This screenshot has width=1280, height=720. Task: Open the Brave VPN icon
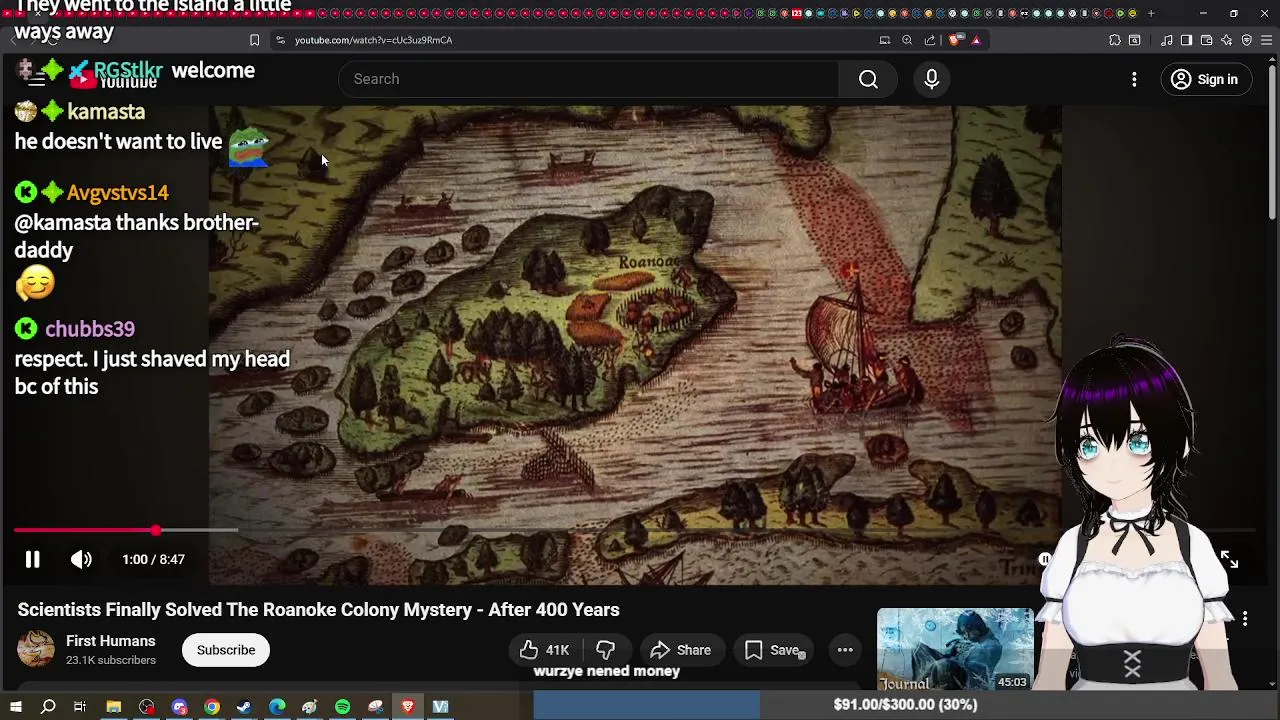1247,40
